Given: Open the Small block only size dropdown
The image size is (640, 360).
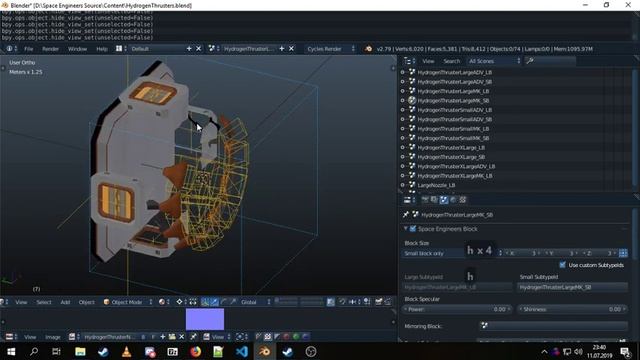Looking at the screenshot, I should (453, 253).
